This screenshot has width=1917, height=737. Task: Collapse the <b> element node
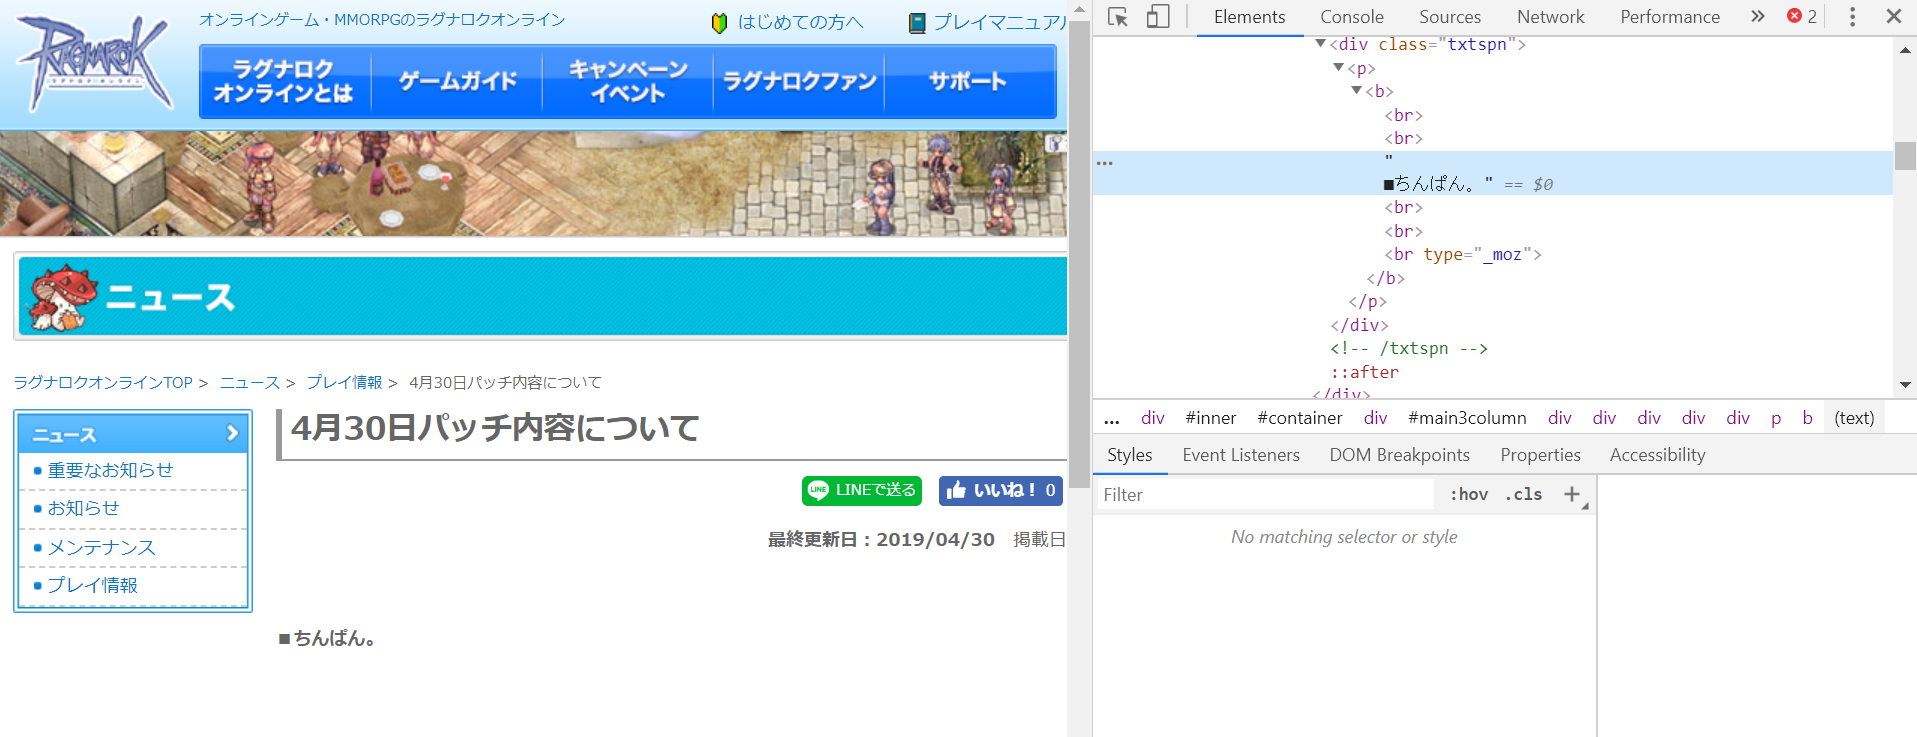click(x=1356, y=90)
